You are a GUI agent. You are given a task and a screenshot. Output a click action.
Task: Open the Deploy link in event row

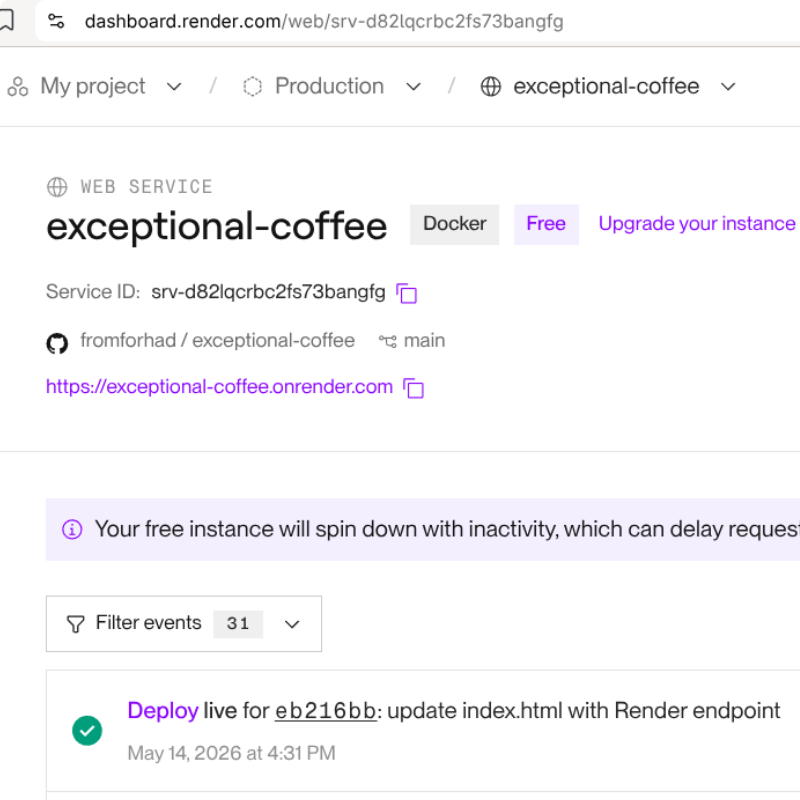[163, 711]
